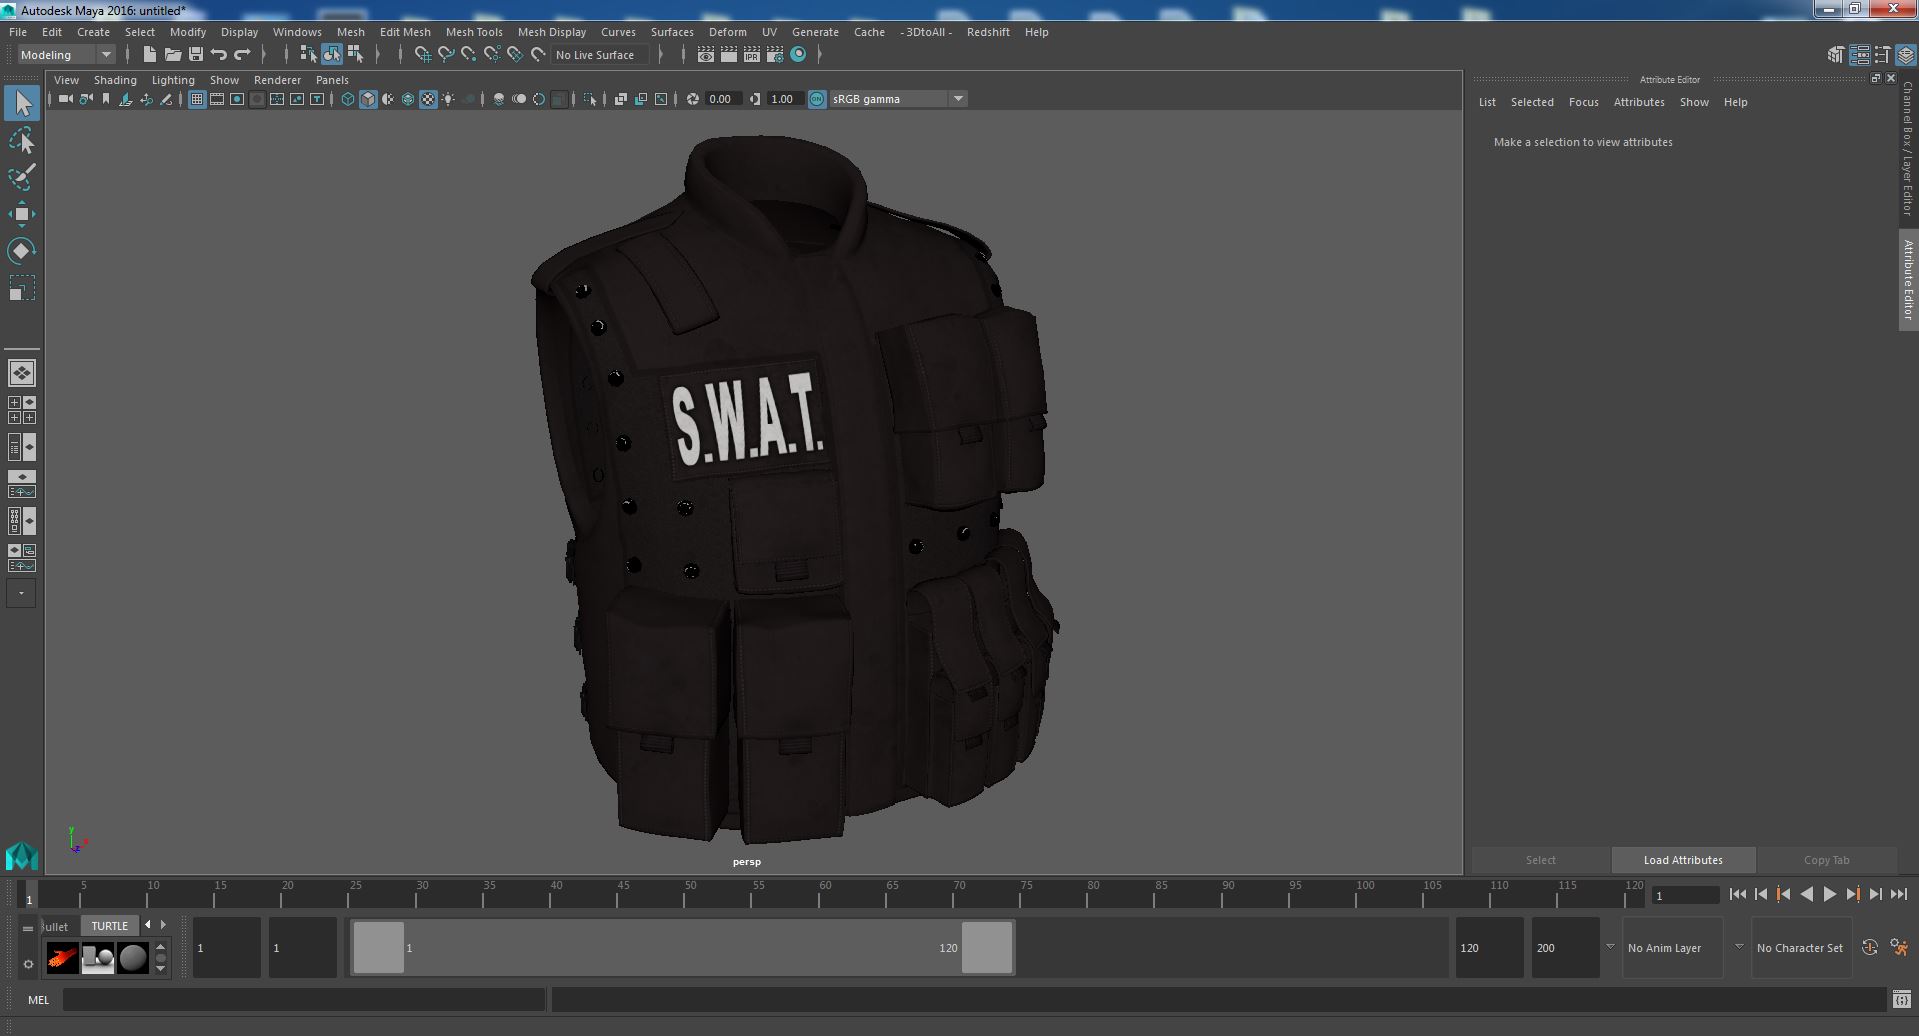Play animation forwards

pos(1829,895)
